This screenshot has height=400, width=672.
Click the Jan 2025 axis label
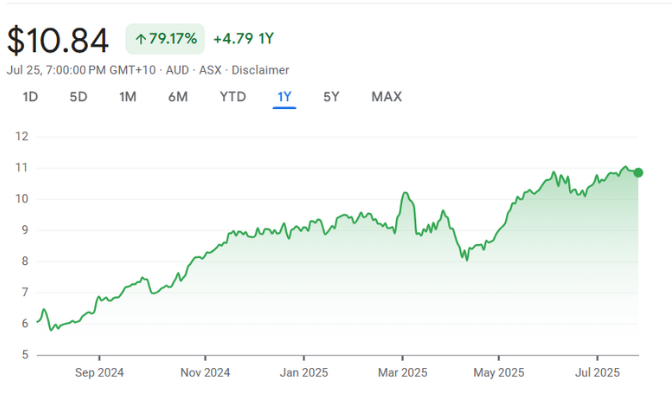click(304, 372)
